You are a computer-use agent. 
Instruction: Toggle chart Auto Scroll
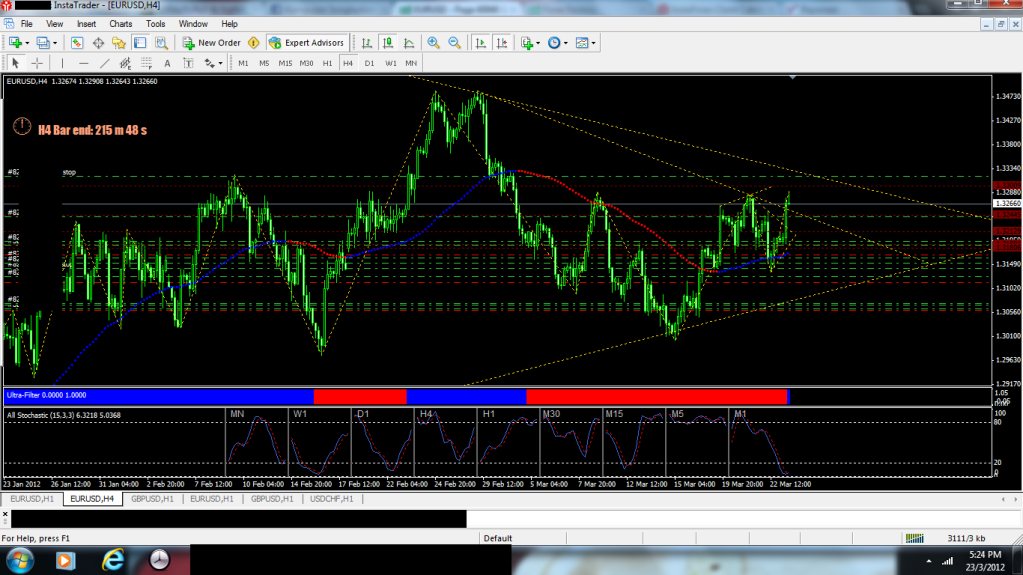point(481,43)
